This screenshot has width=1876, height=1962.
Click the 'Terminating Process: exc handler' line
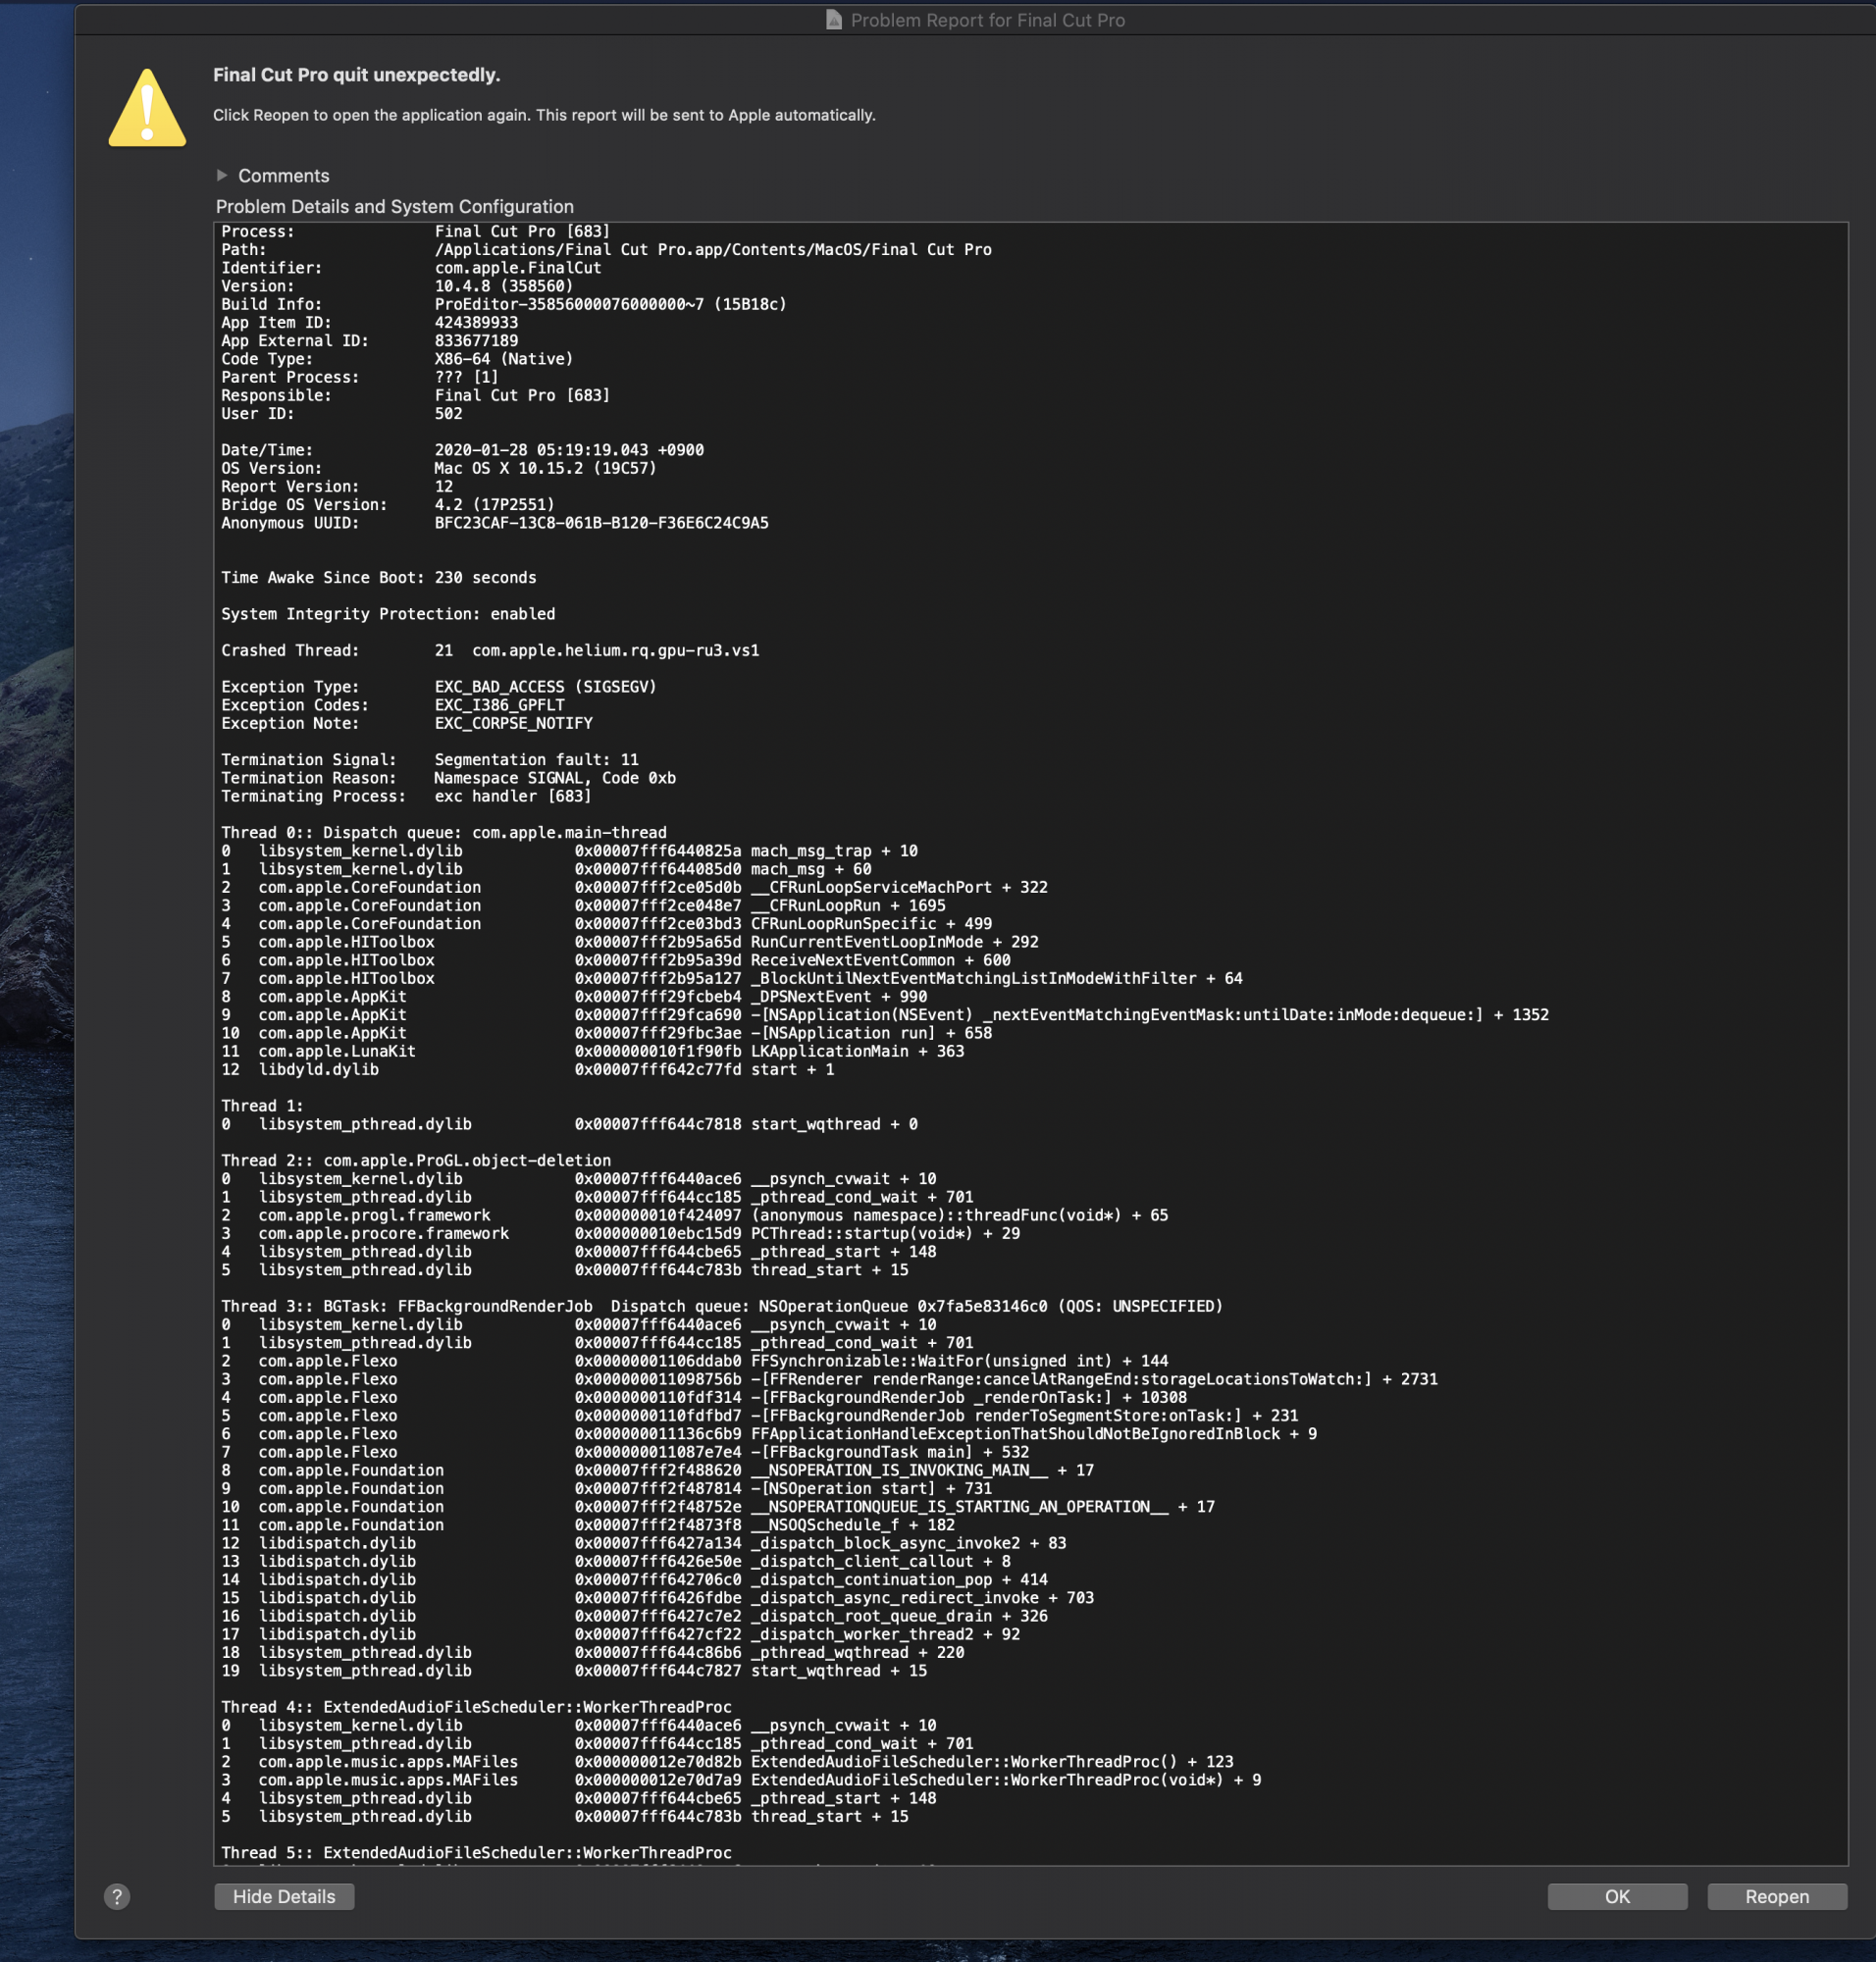coord(407,796)
